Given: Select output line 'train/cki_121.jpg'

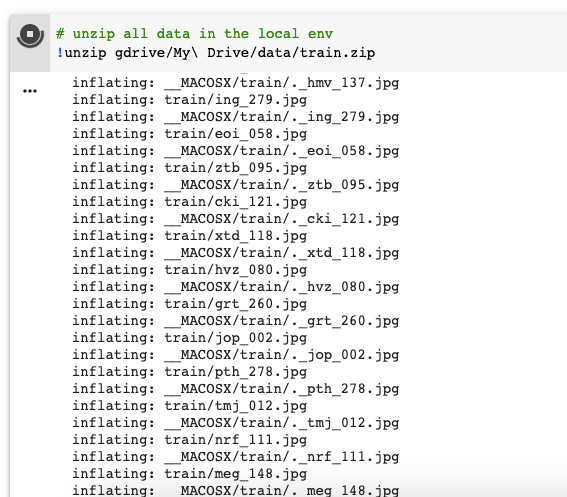Looking at the screenshot, I should 190,202.
